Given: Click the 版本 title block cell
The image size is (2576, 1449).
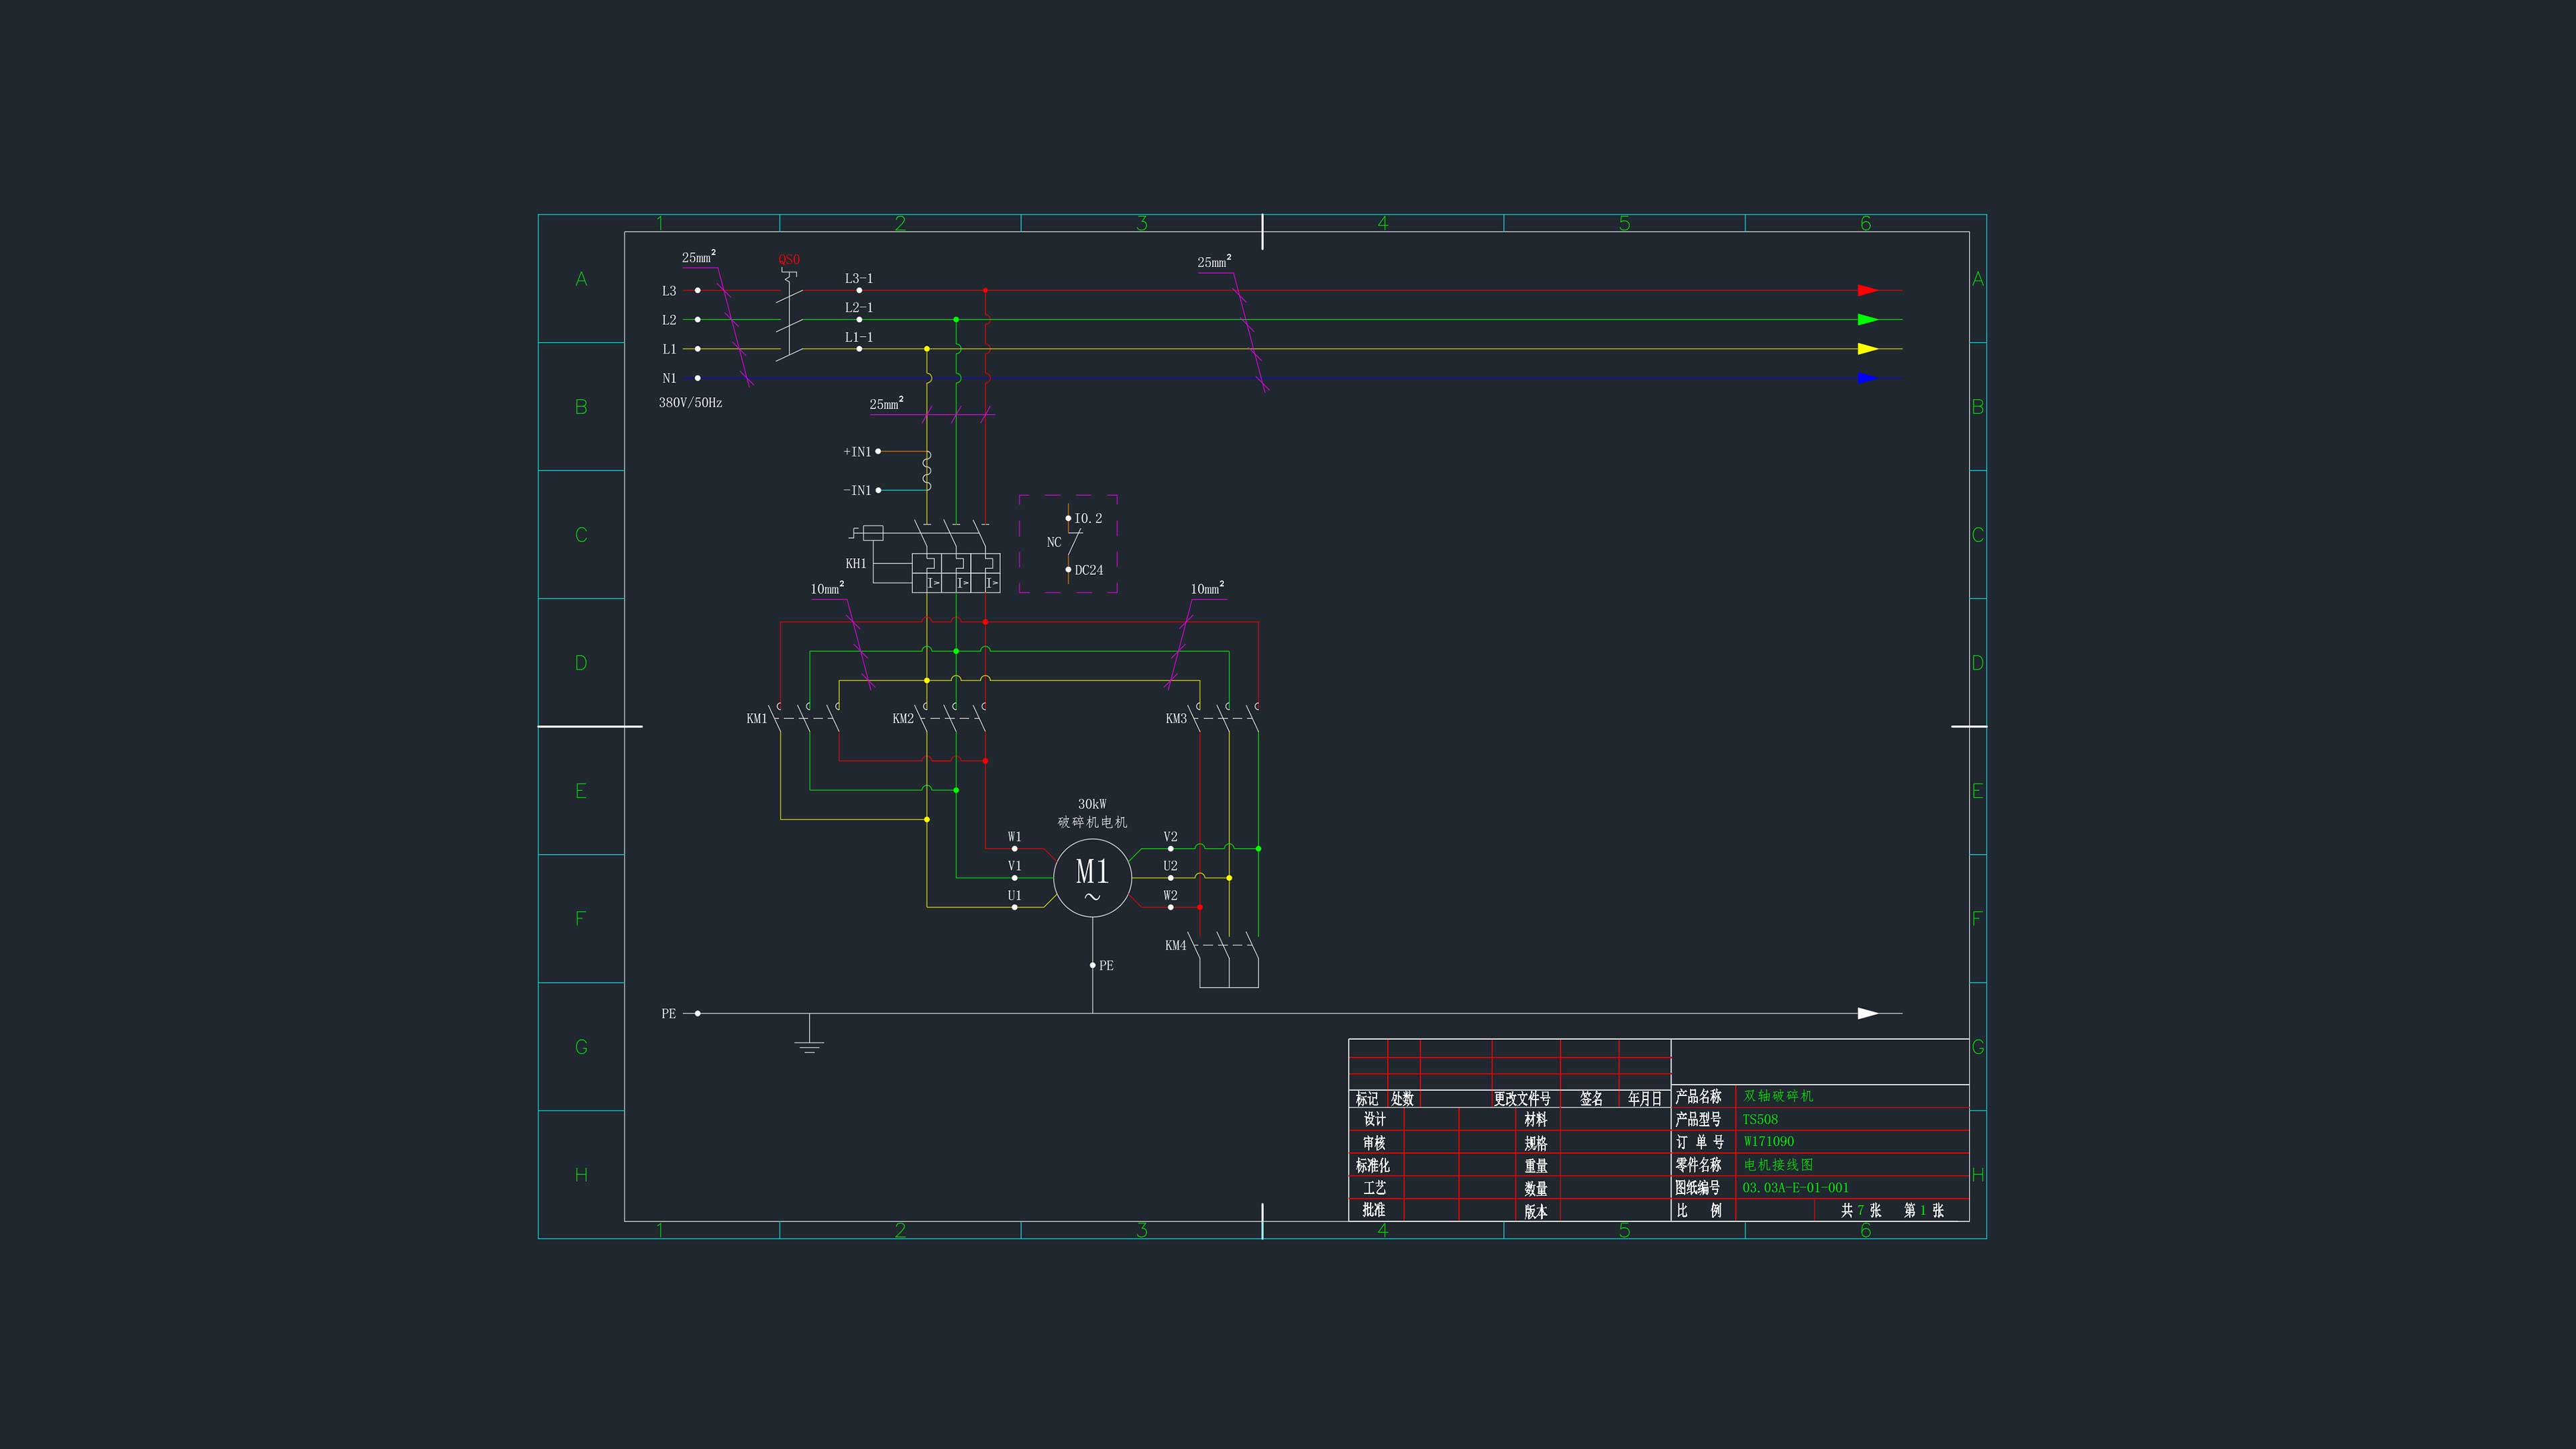Looking at the screenshot, I should click(1536, 1212).
